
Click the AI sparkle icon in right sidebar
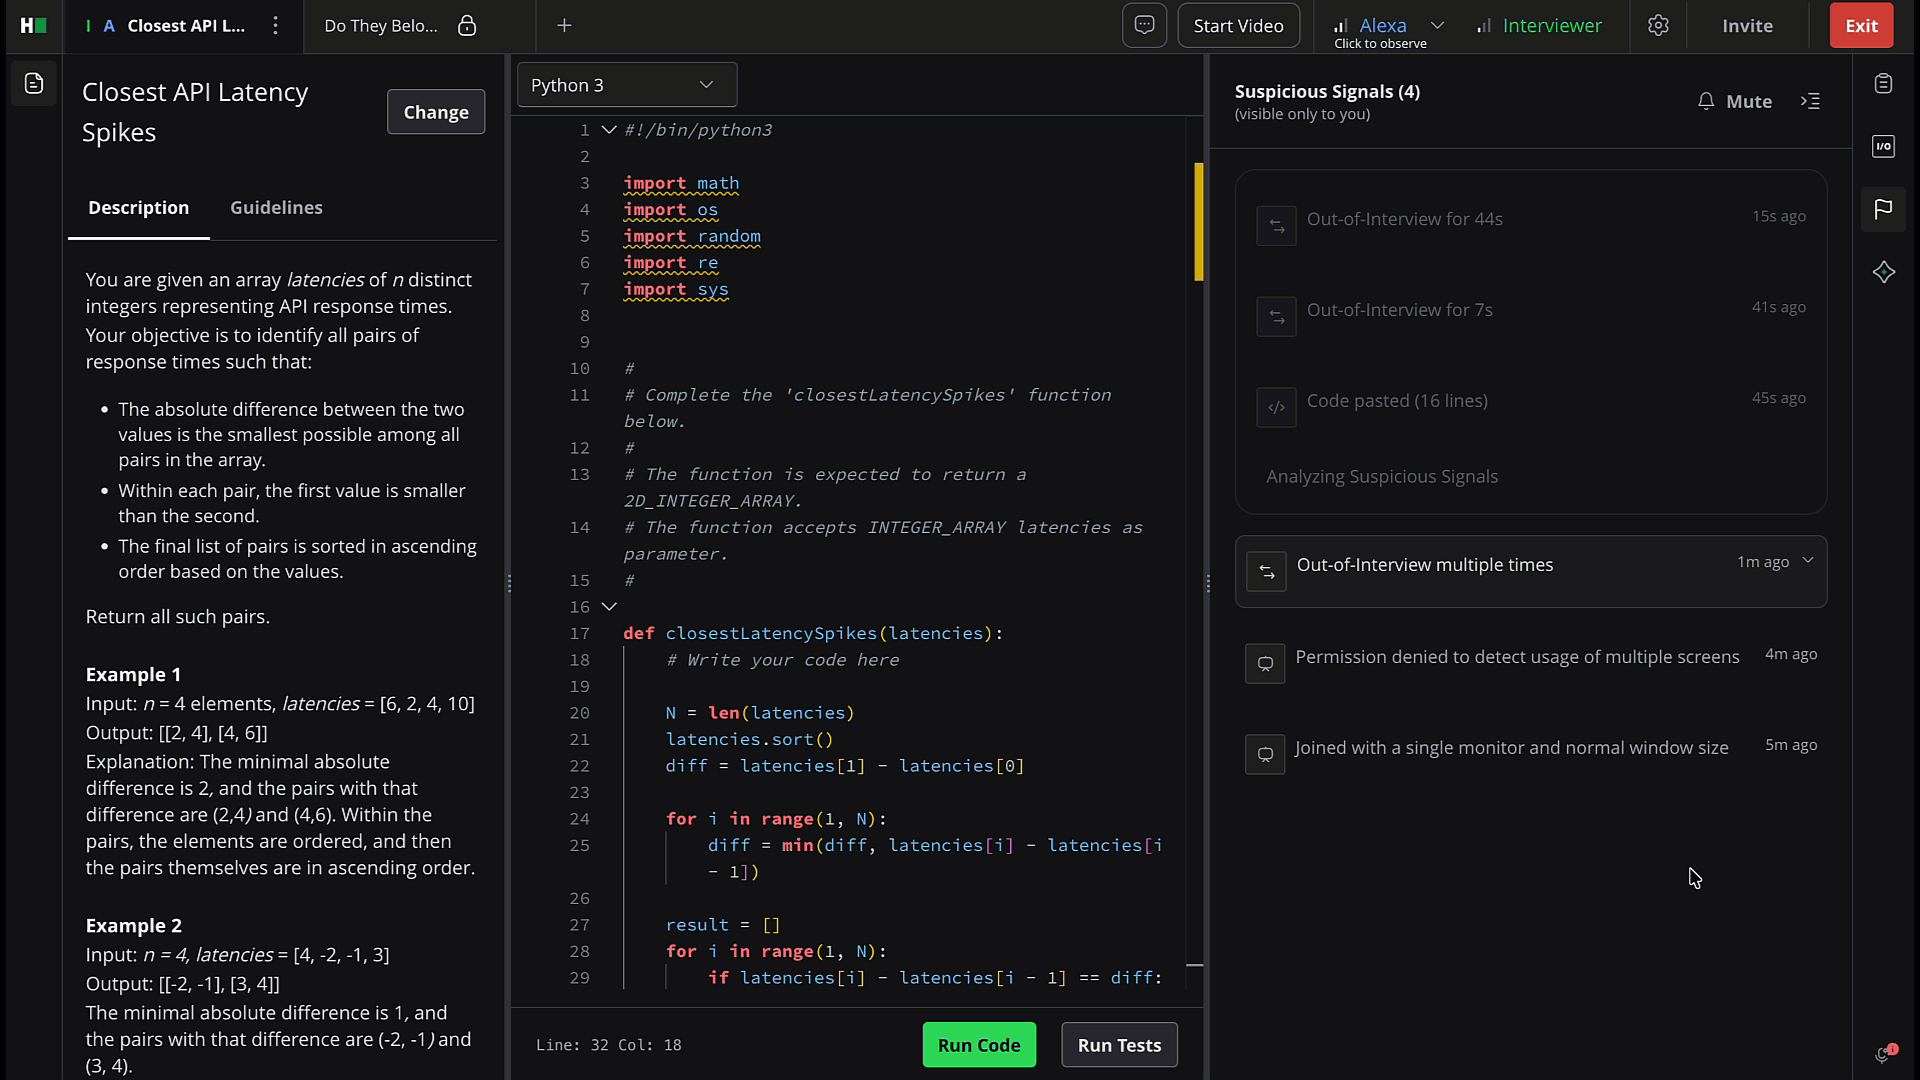pyautogui.click(x=1884, y=271)
